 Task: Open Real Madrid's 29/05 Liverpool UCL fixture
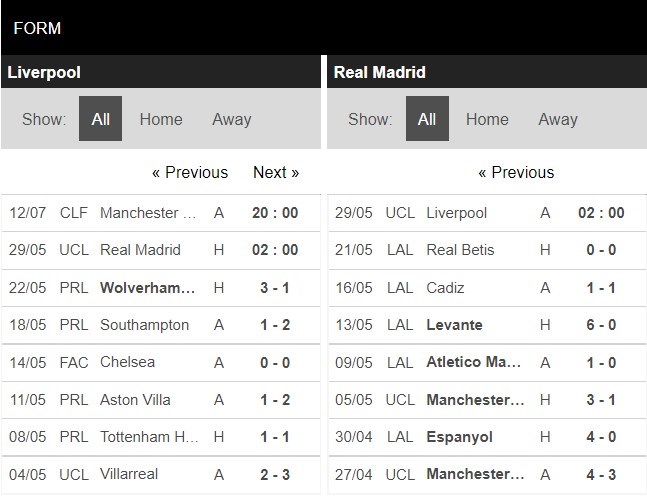coord(456,212)
